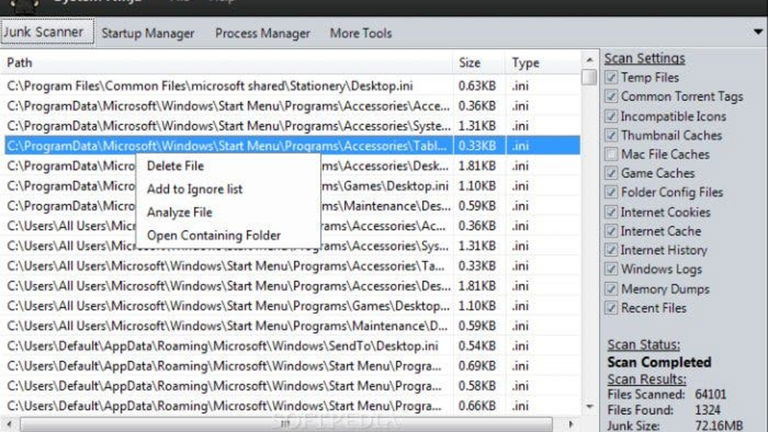
Task: Sort list by Path column header
Action: [x=227, y=63]
